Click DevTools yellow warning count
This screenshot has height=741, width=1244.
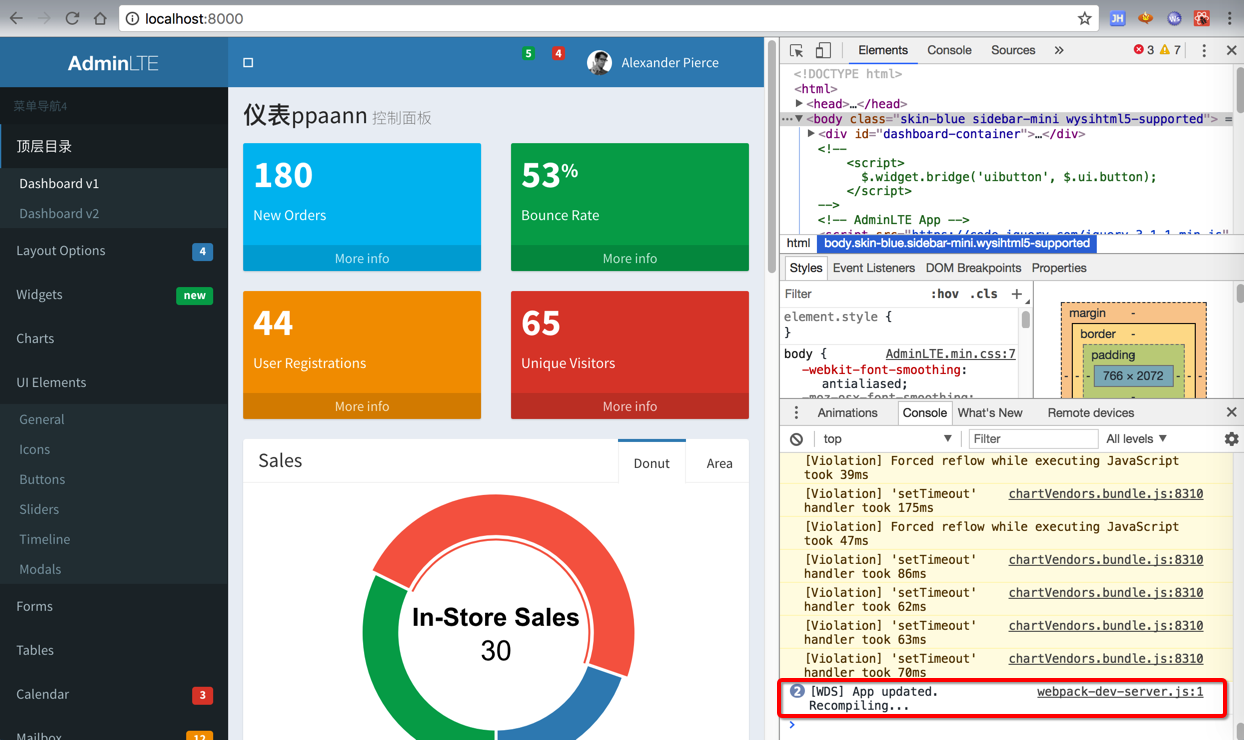[x=1170, y=50]
